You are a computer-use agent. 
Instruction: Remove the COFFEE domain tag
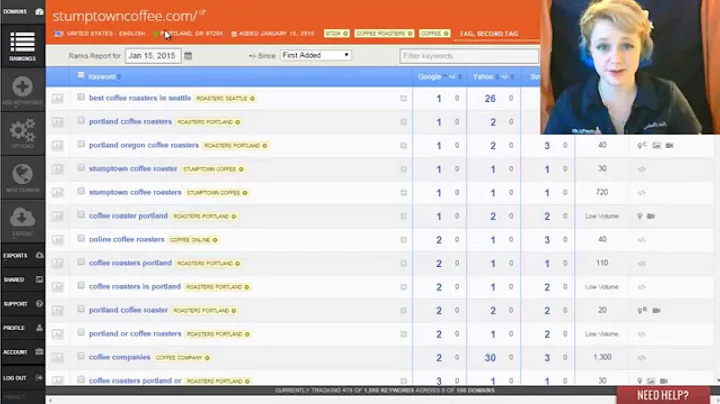pyautogui.click(x=446, y=34)
